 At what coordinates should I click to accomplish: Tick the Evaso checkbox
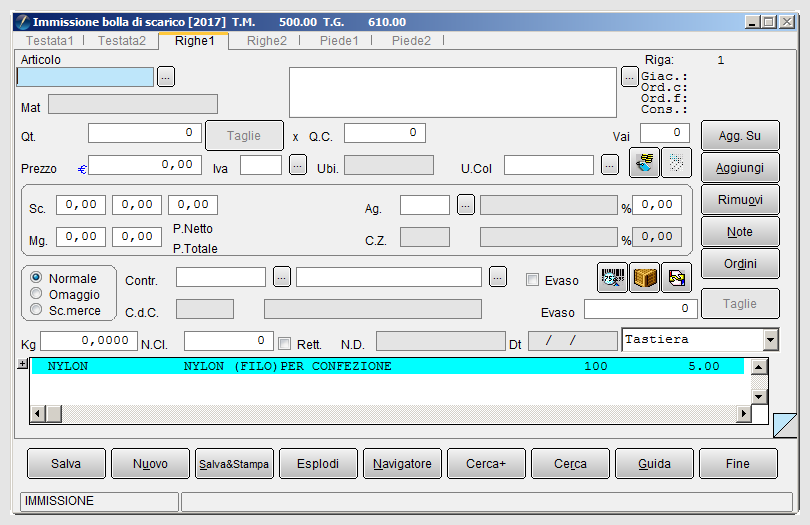pos(532,280)
